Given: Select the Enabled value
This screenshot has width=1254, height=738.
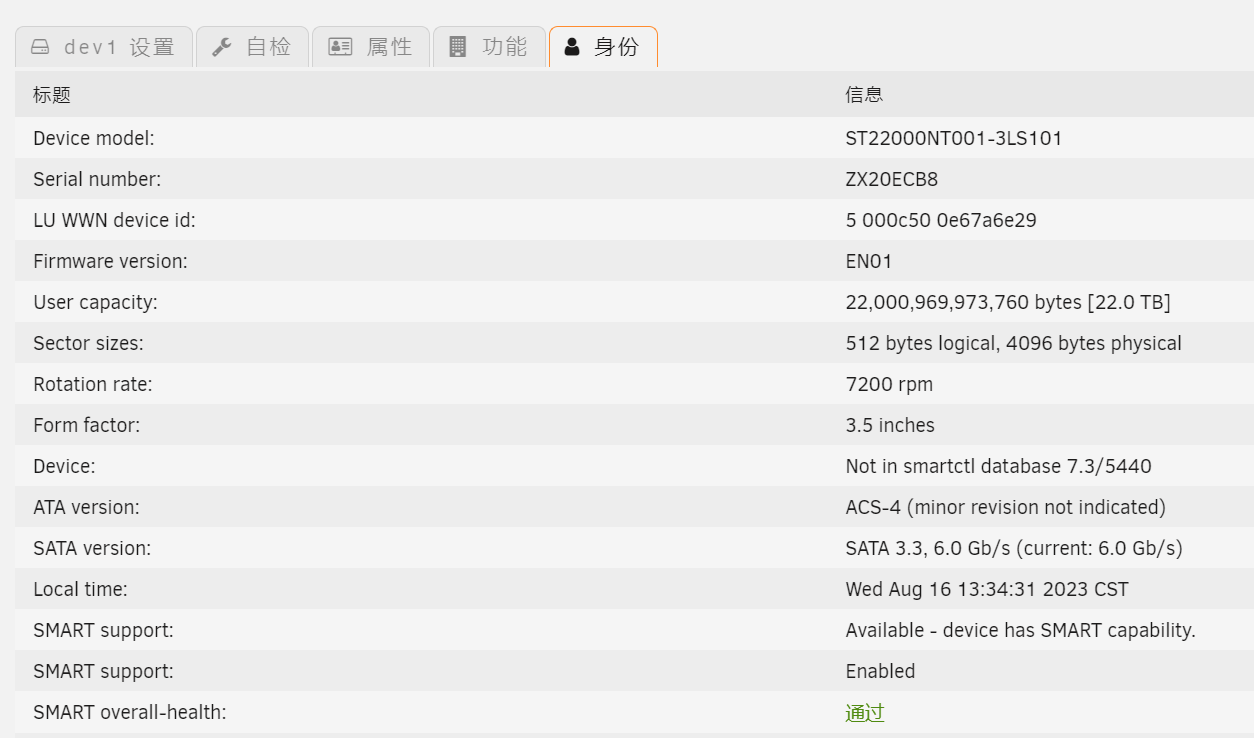Looking at the screenshot, I should 880,671.
